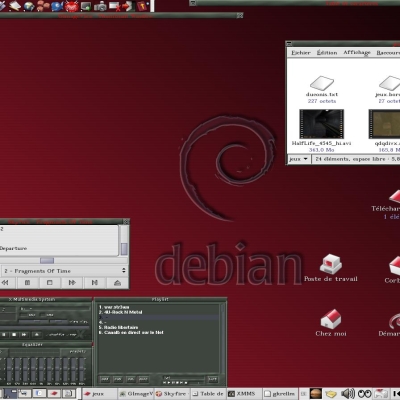Open Raccourcis menu in file manager
This screenshot has width=400, height=400.
[388, 53]
